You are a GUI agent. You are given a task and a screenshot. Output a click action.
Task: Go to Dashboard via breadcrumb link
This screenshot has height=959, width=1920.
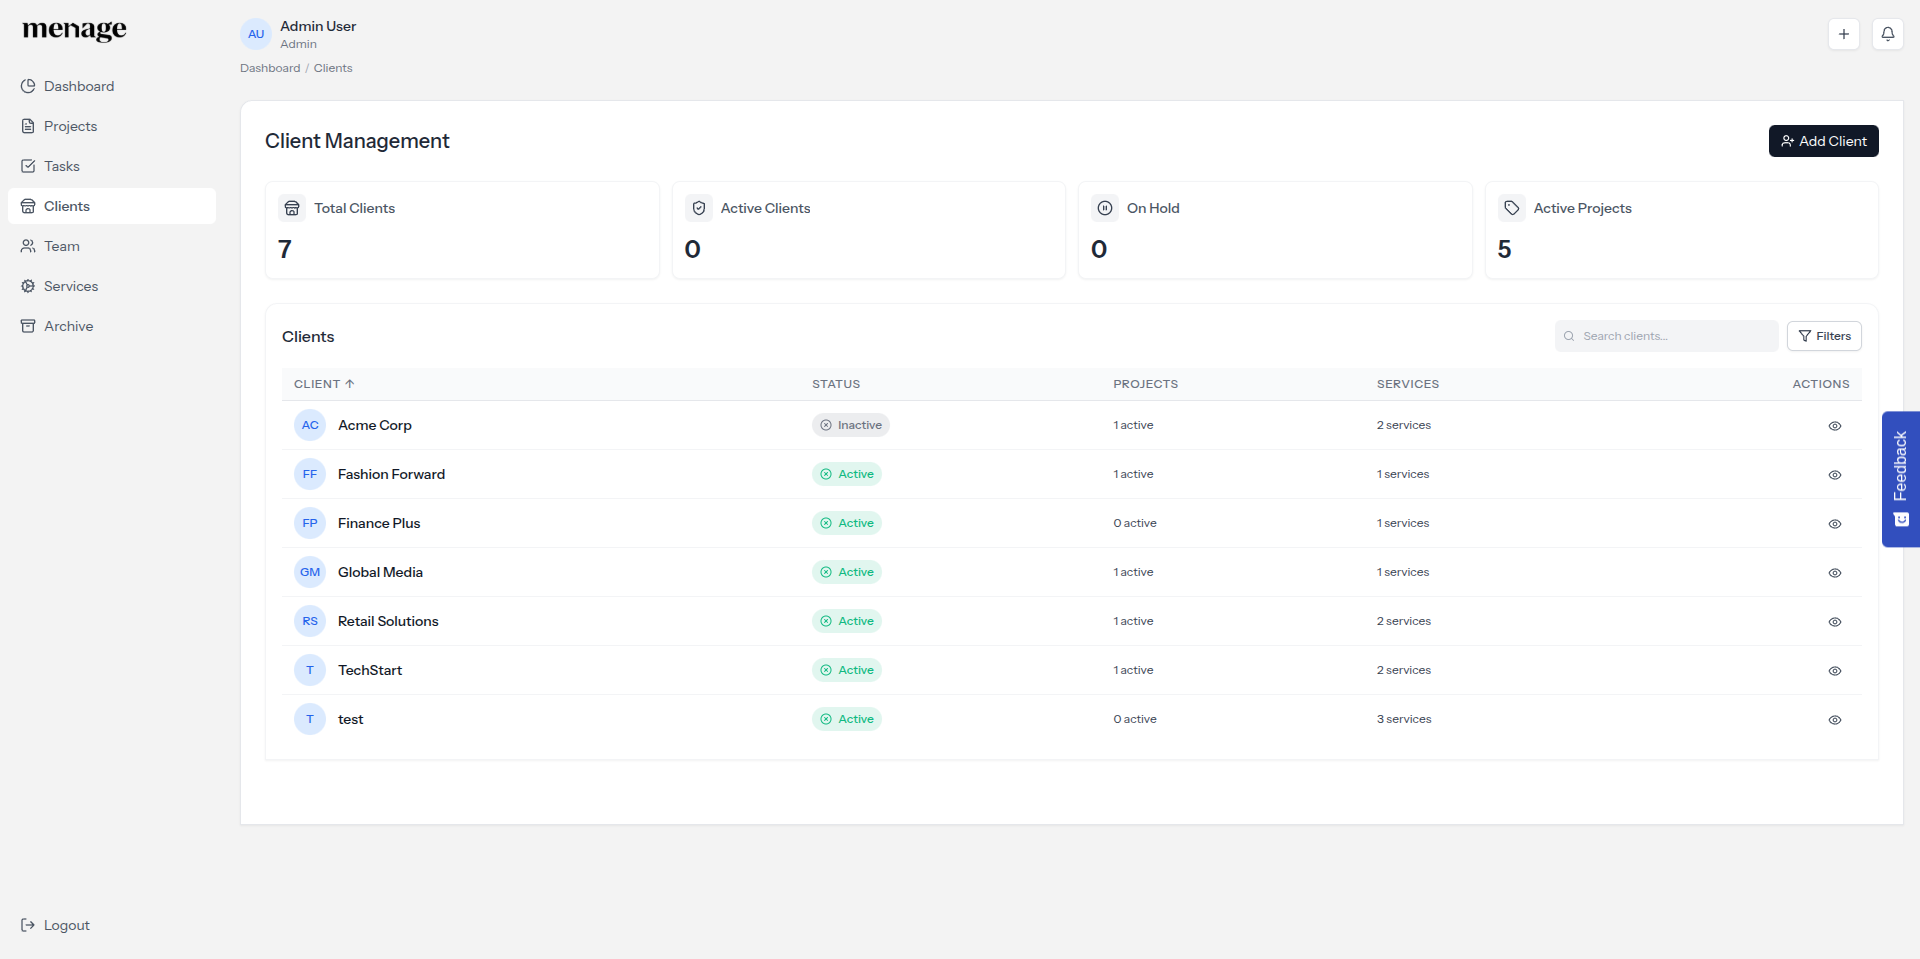coord(269,68)
